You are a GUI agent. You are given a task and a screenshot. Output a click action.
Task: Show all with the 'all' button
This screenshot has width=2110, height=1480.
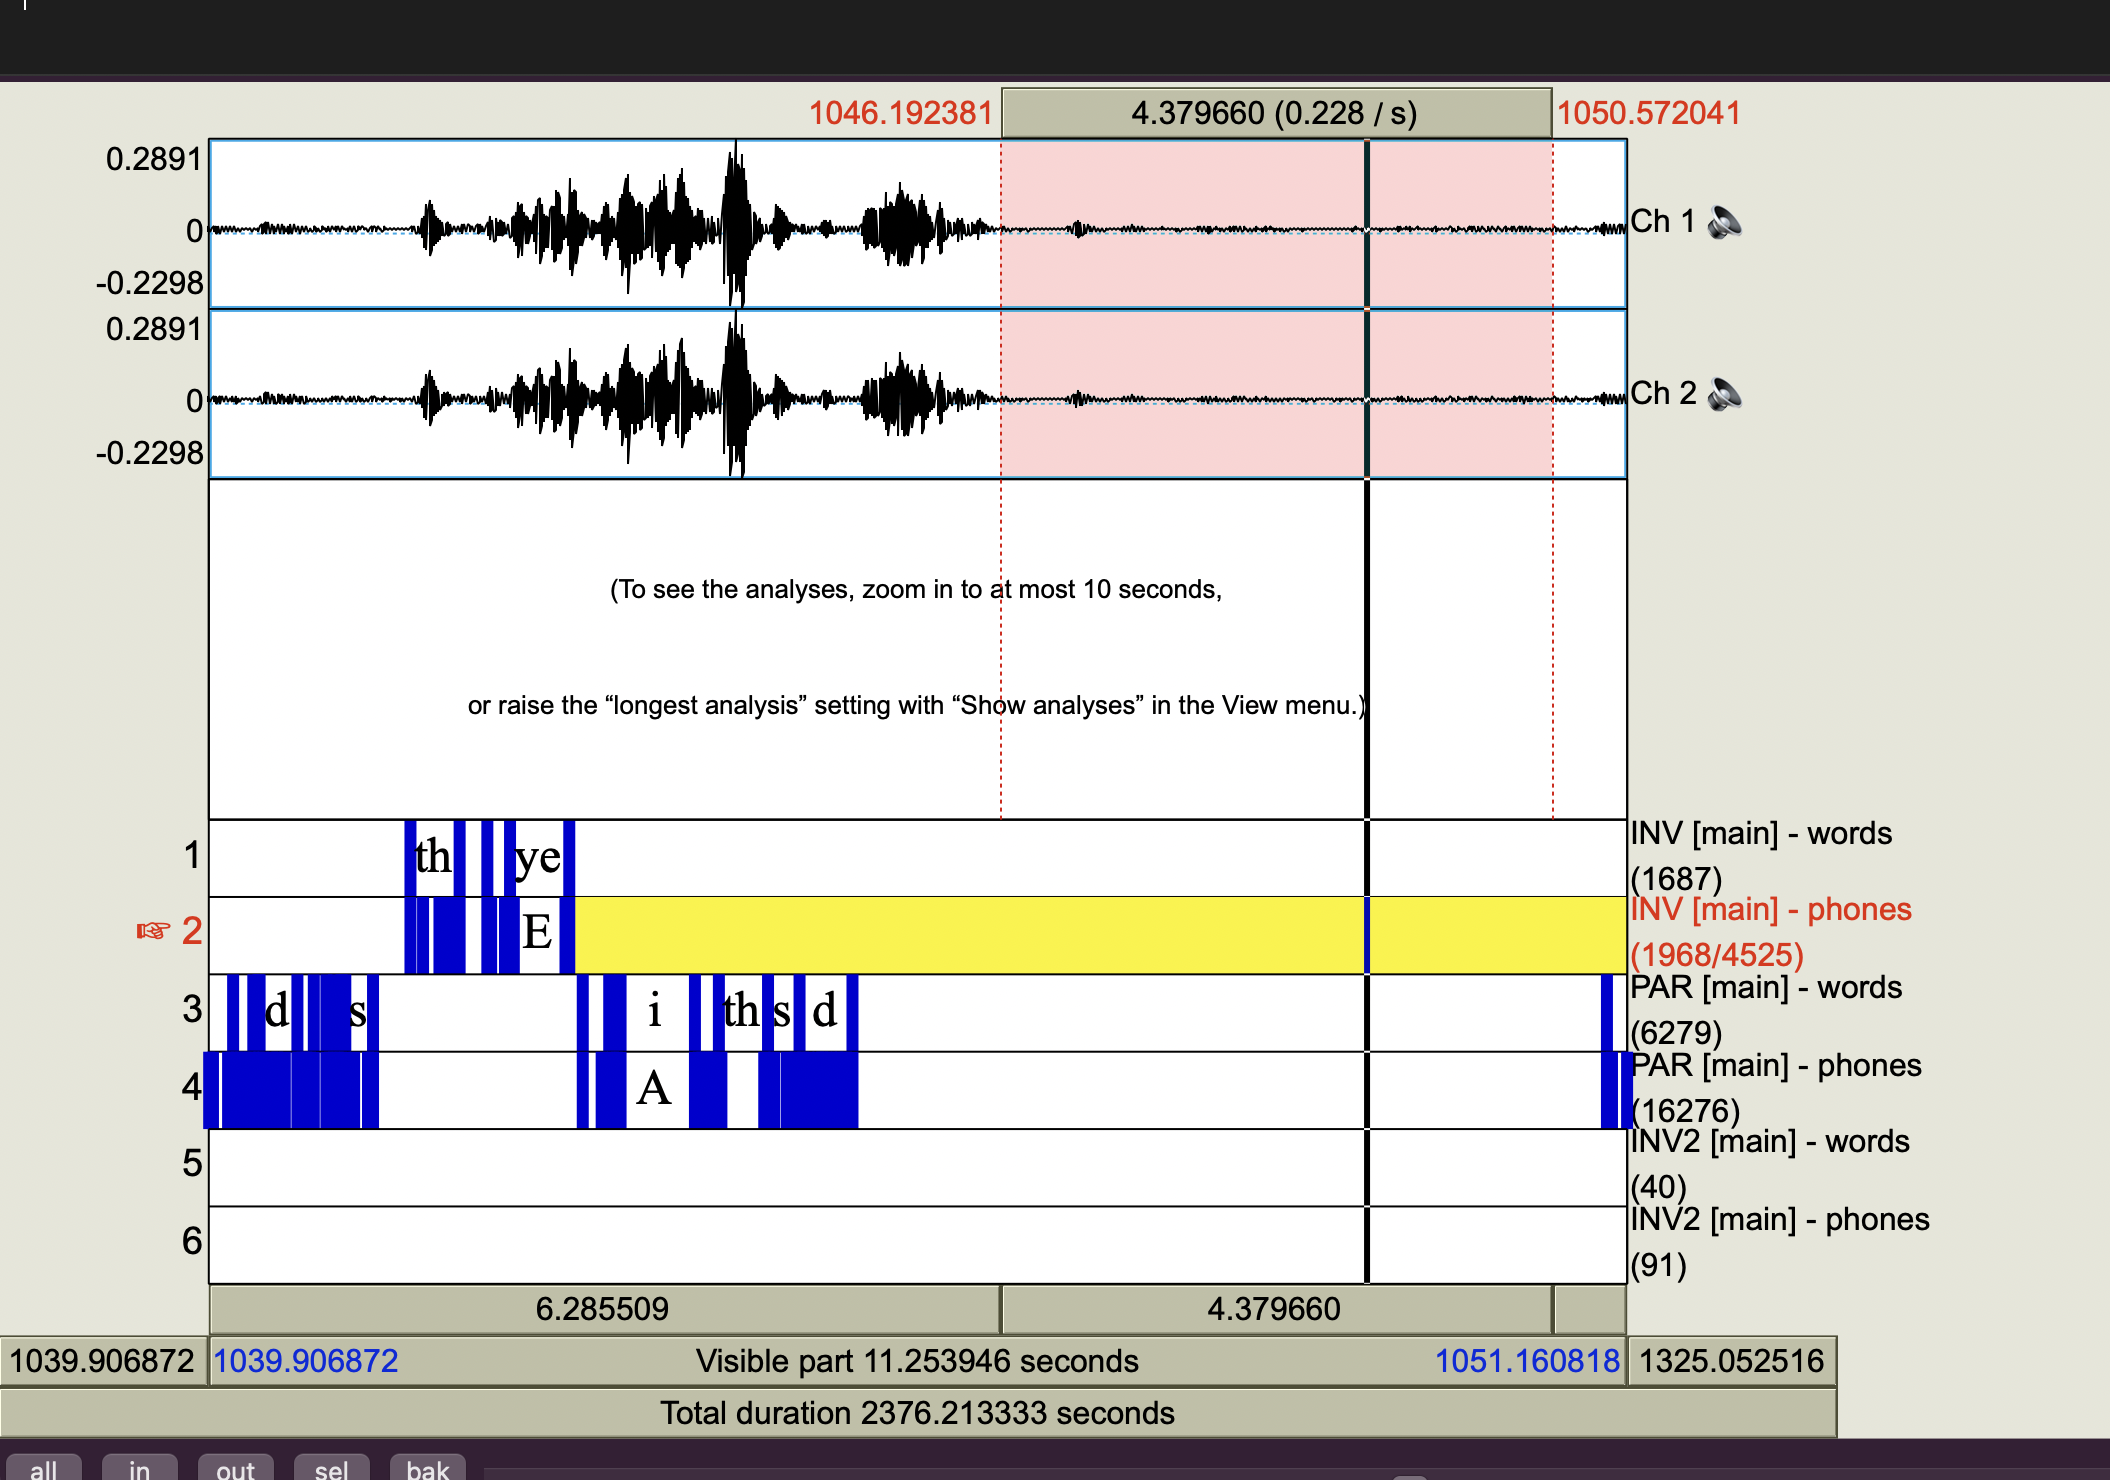43,1468
